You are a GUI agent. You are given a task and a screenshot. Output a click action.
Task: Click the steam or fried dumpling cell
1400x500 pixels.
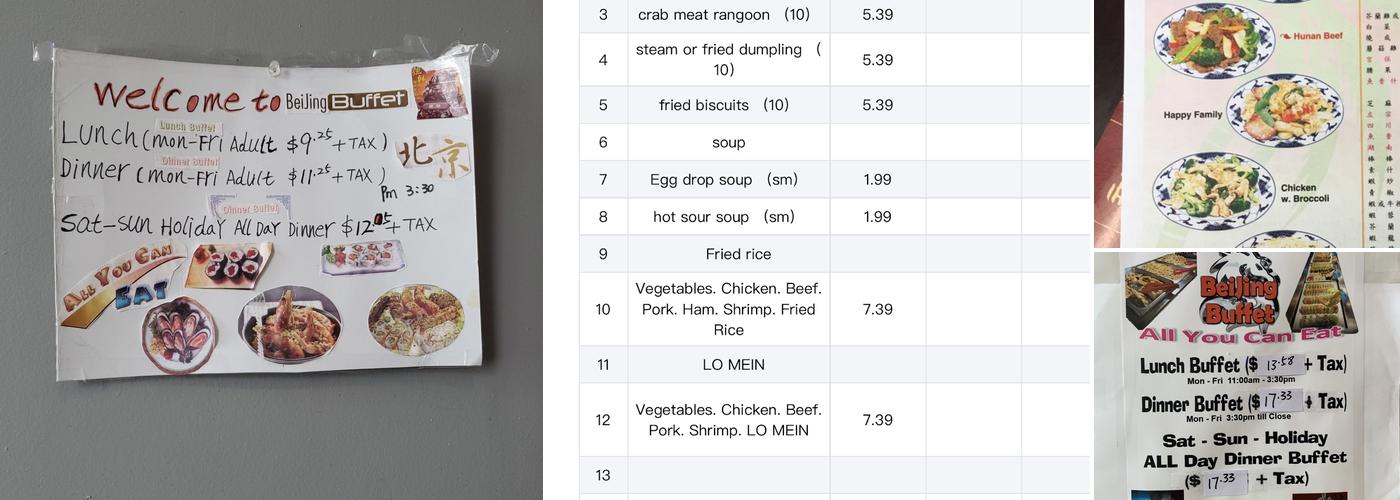tap(728, 60)
